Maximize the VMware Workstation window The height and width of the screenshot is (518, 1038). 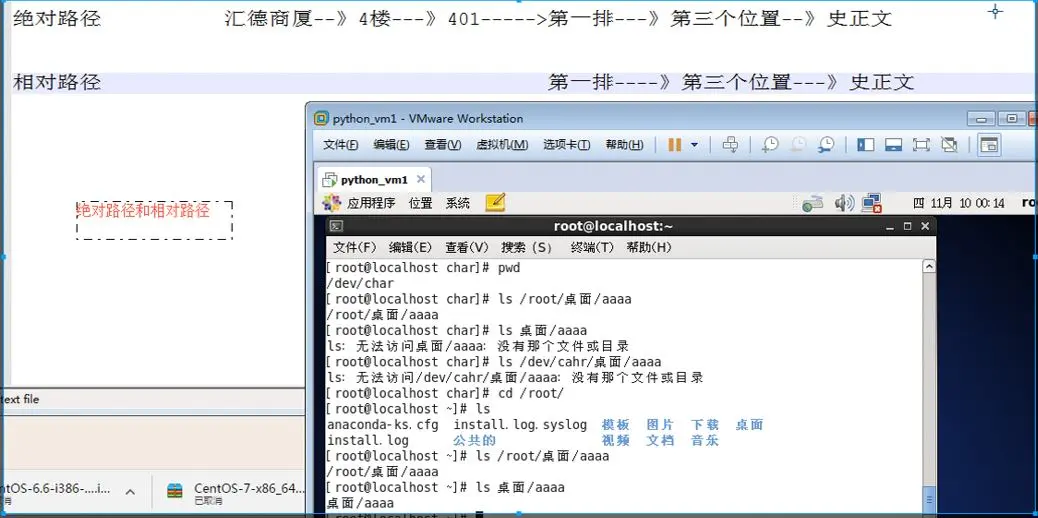[1012, 119]
